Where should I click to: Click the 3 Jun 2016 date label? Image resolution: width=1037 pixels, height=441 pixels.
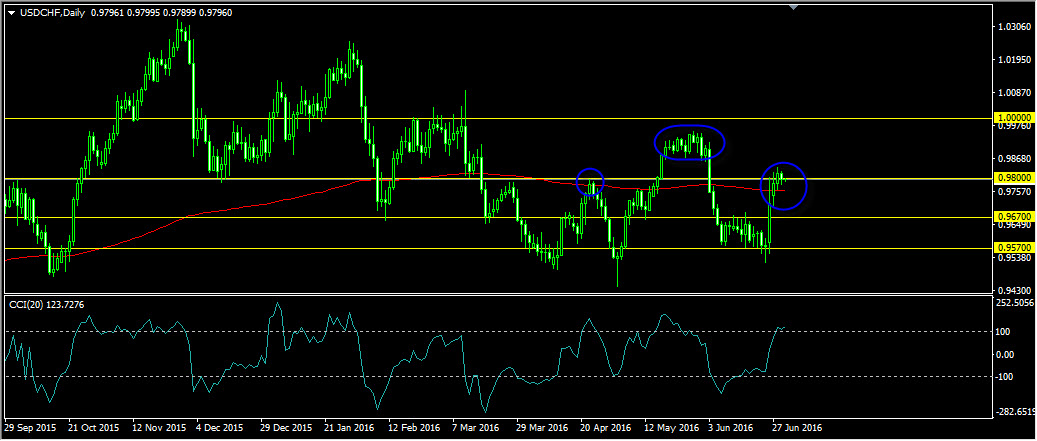point(731,428)
